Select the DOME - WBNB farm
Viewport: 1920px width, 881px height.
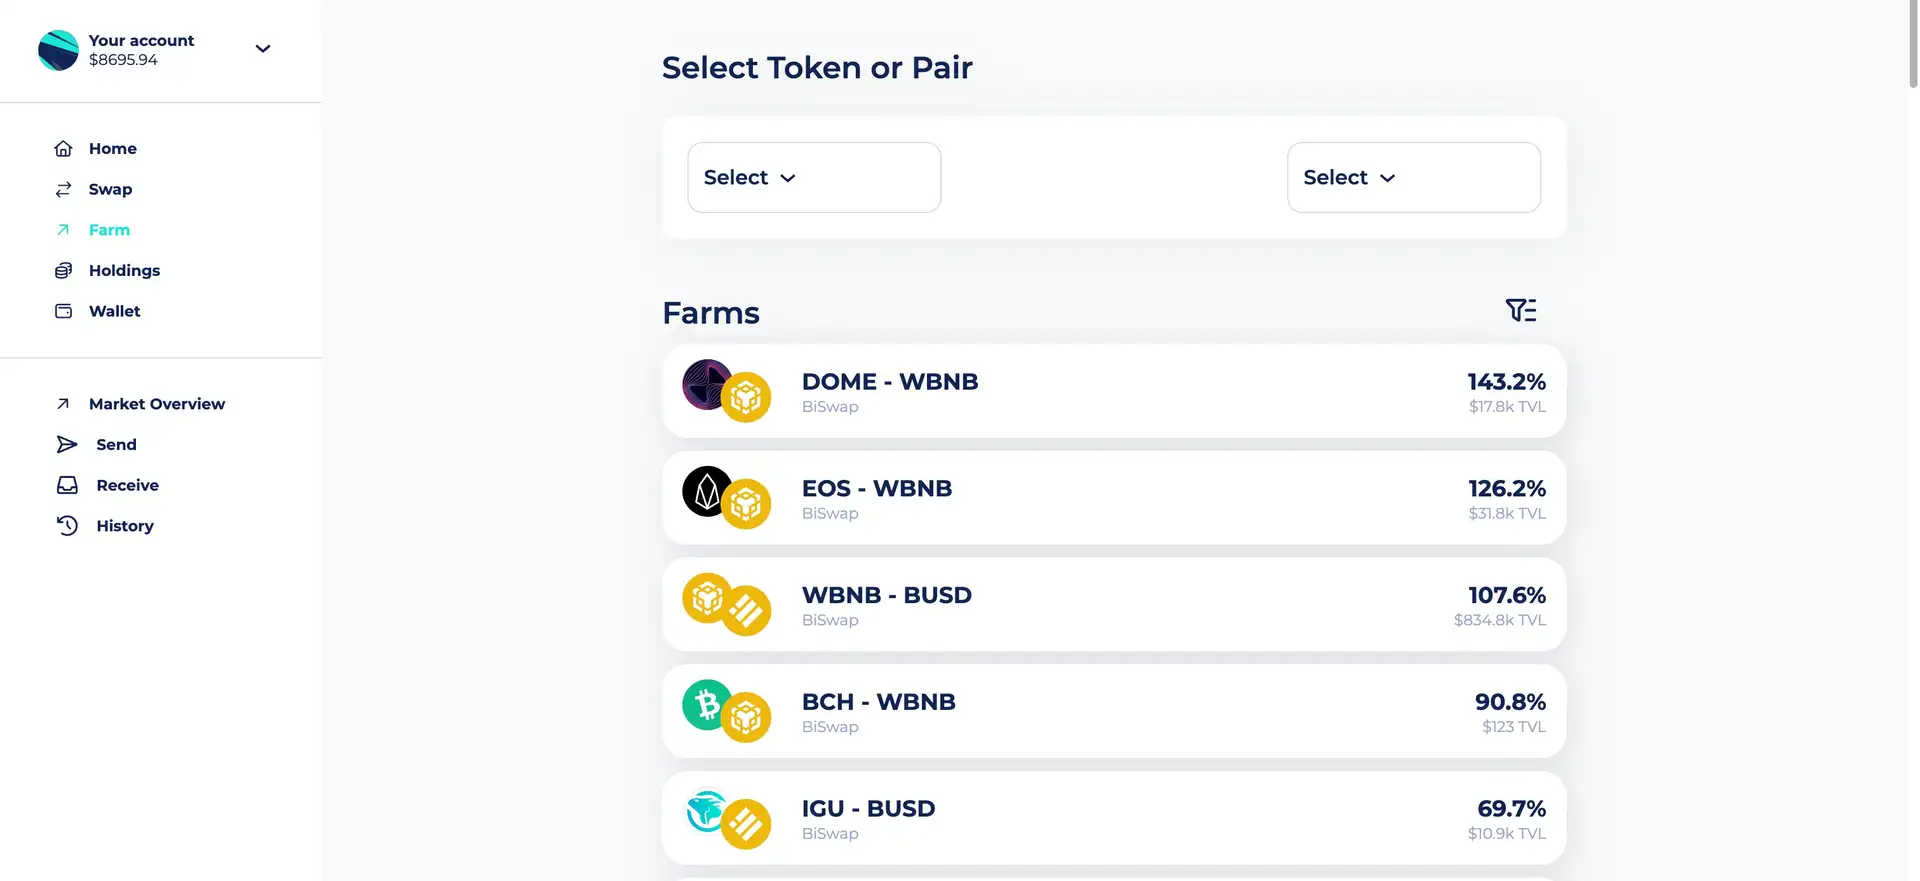1113,391
